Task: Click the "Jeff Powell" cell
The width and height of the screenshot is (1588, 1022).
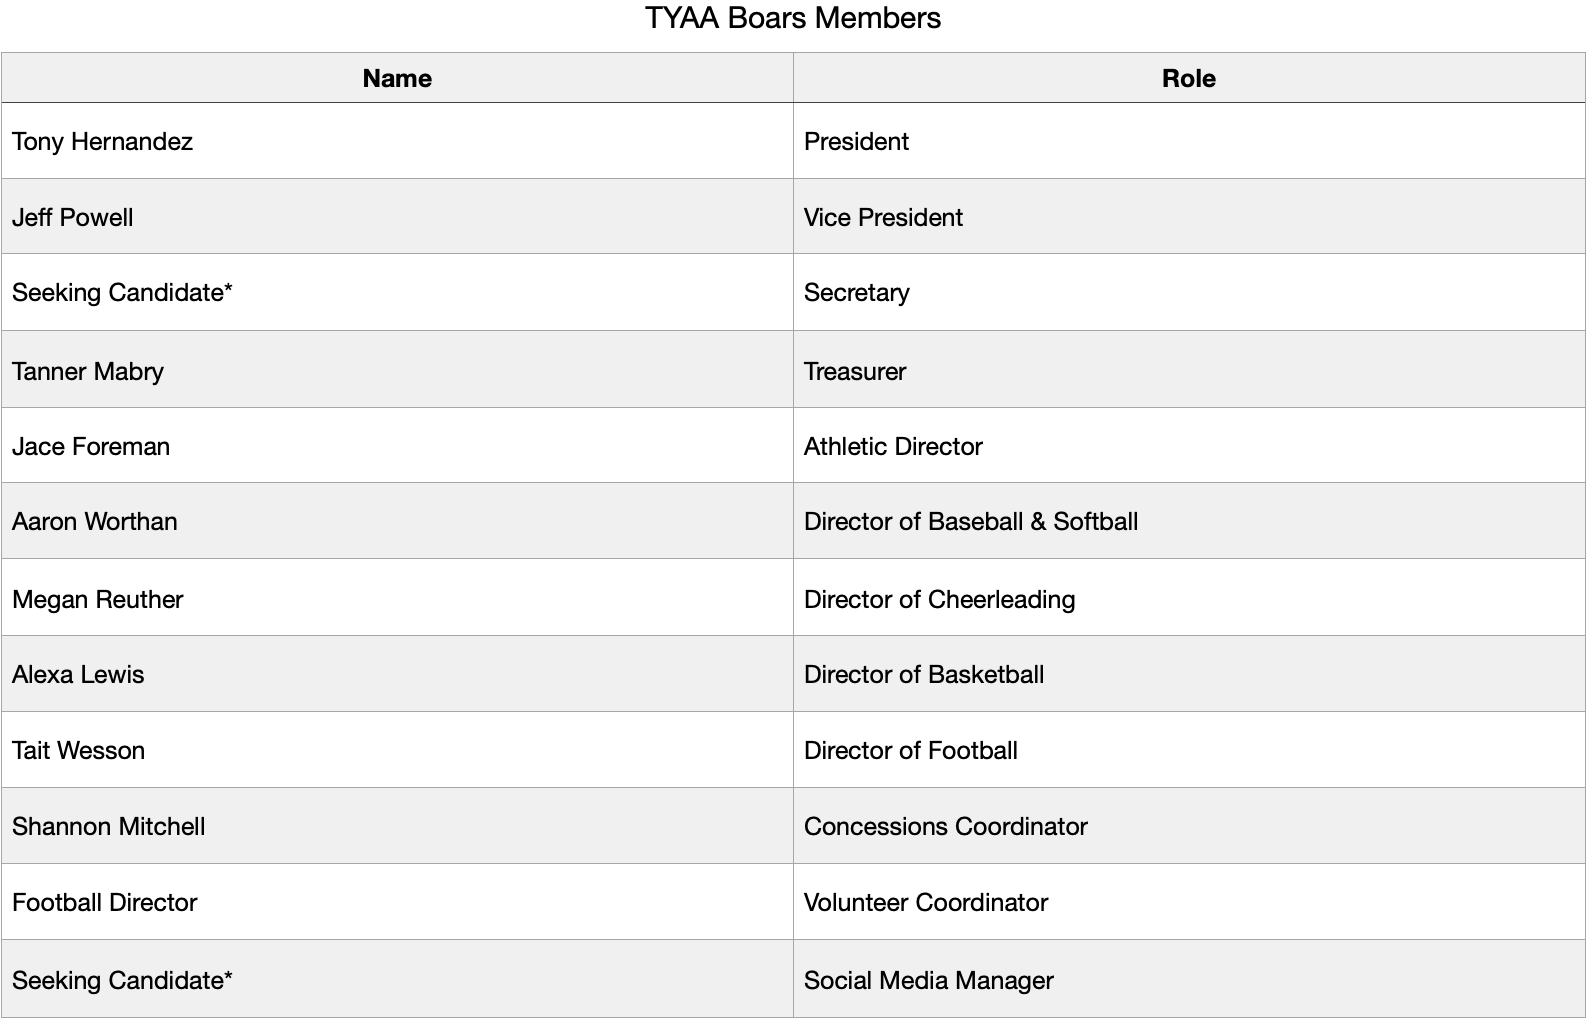Action: coord(72,218)
